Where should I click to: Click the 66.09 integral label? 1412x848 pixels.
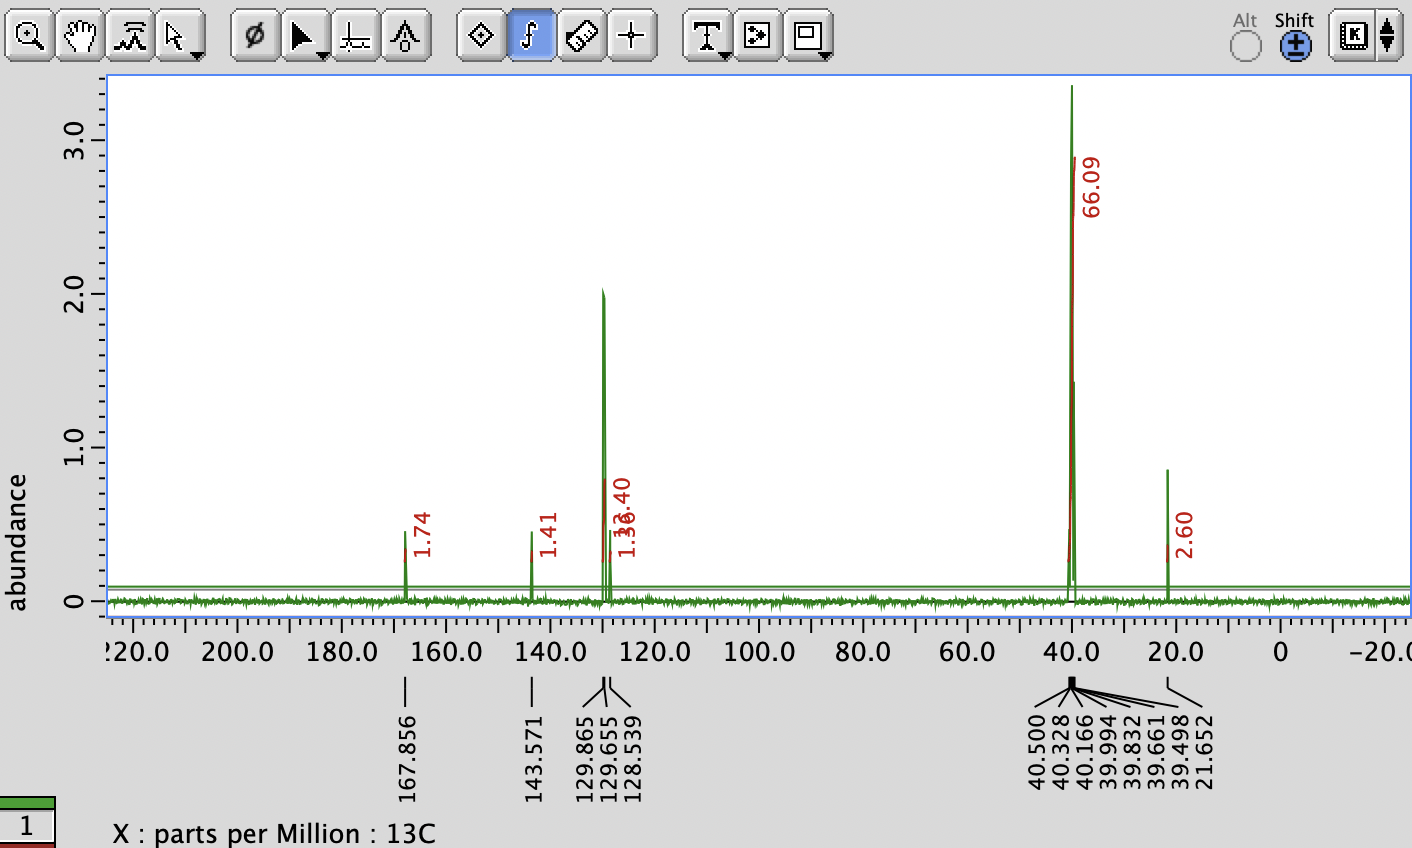click(x=1093, y=186)
